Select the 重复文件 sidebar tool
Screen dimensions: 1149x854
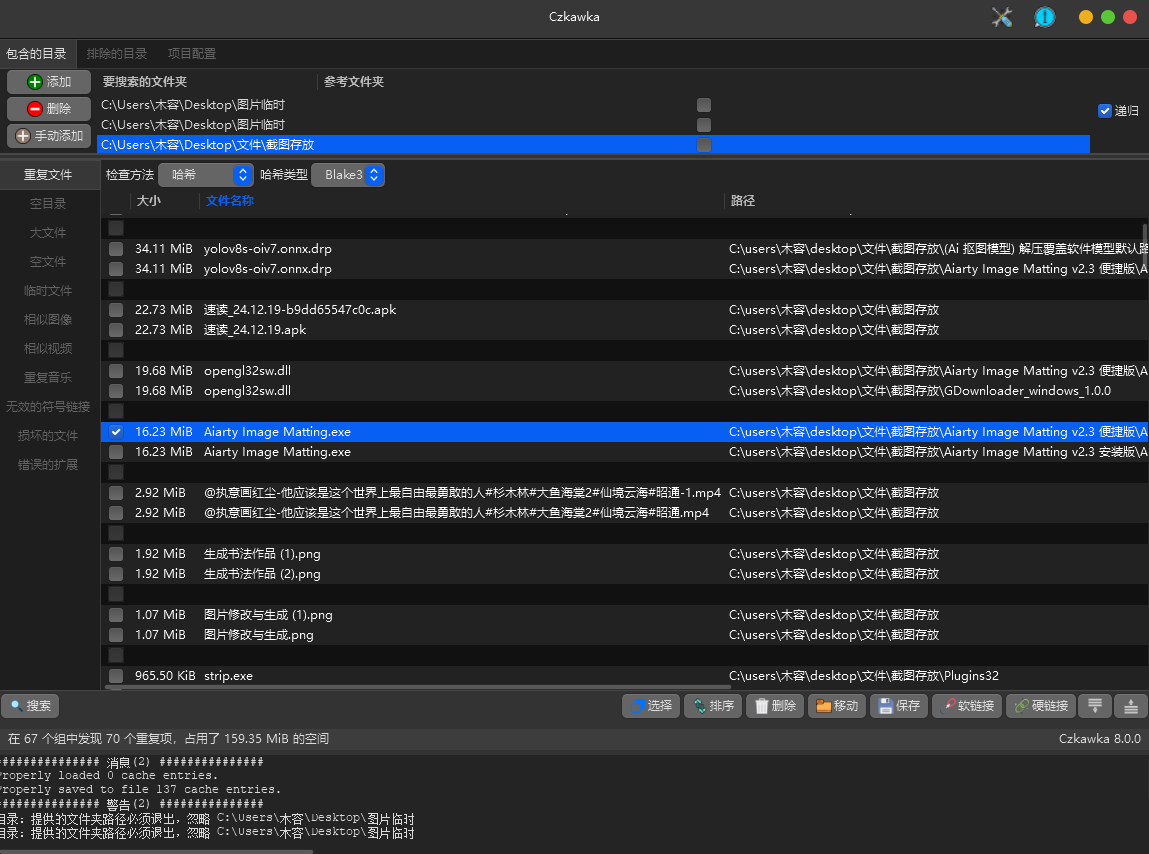coord(48,174)
